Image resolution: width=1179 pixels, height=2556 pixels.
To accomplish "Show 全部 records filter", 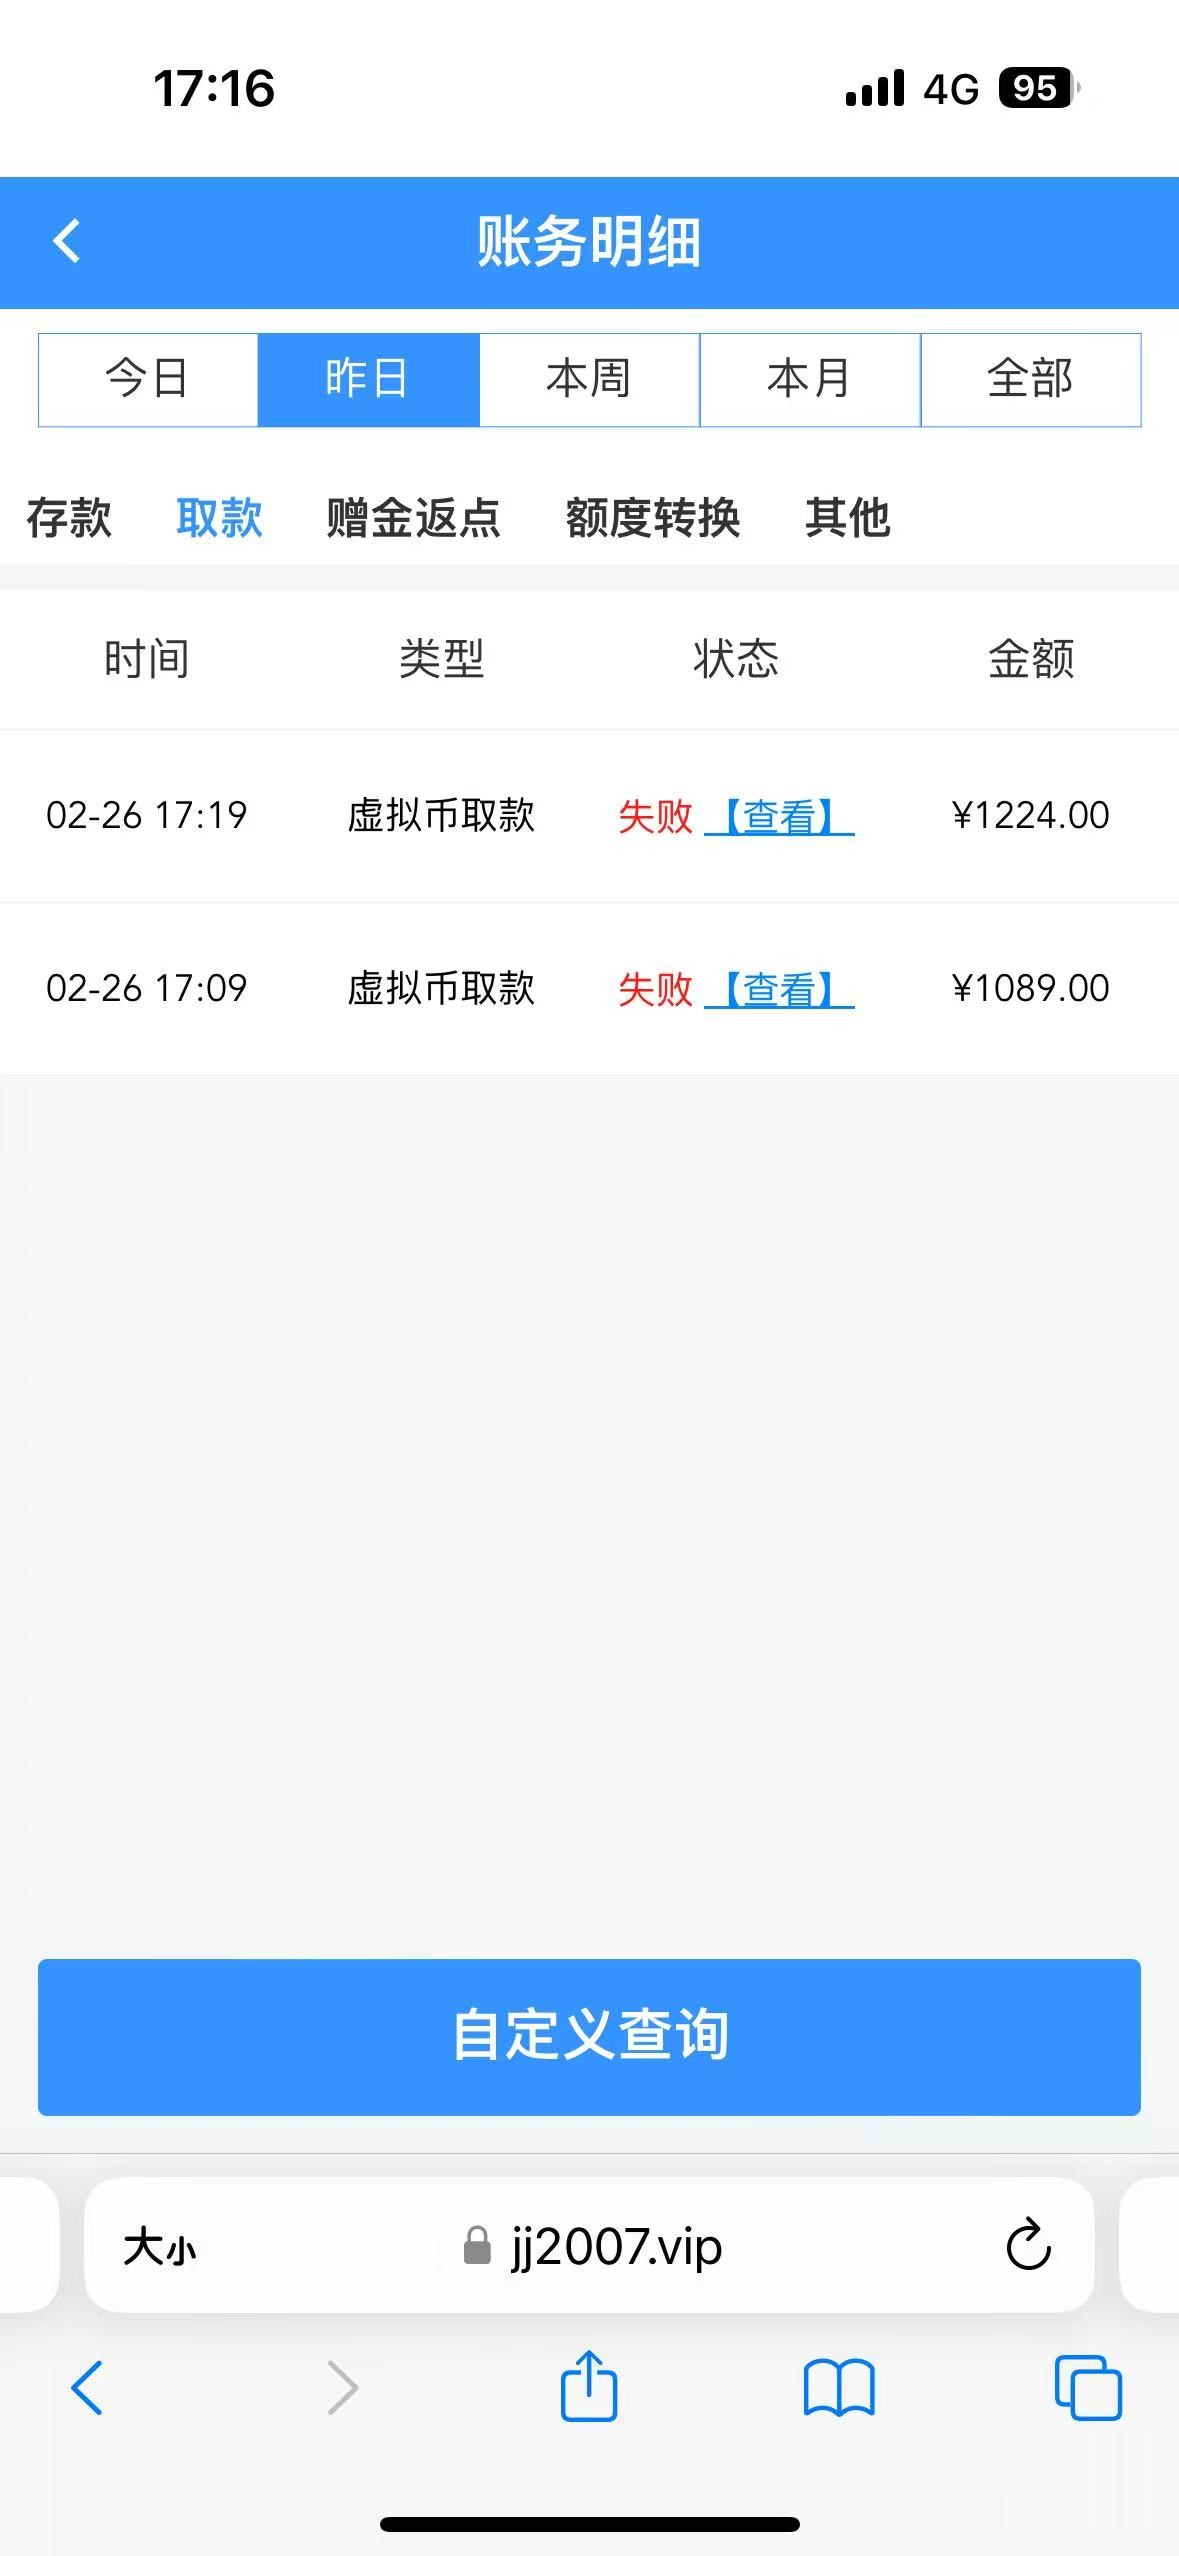I will pos(1030,380).
